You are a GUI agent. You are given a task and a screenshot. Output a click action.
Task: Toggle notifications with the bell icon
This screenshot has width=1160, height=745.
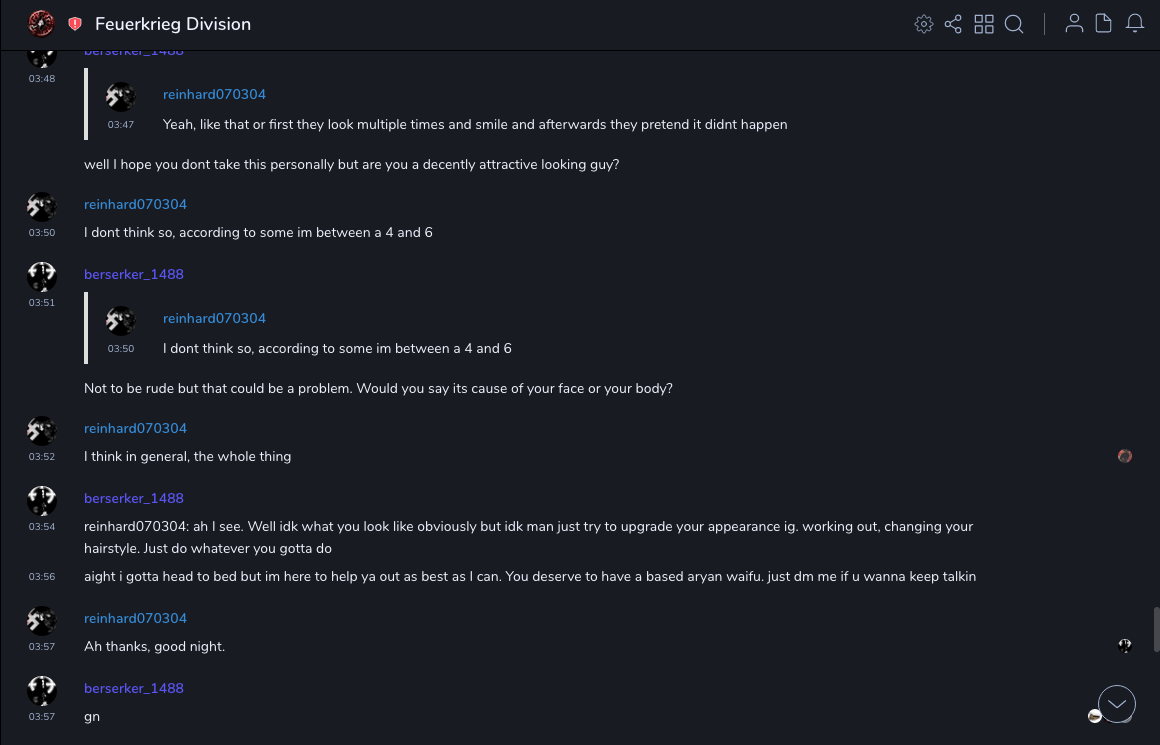tap(1135, 24)
